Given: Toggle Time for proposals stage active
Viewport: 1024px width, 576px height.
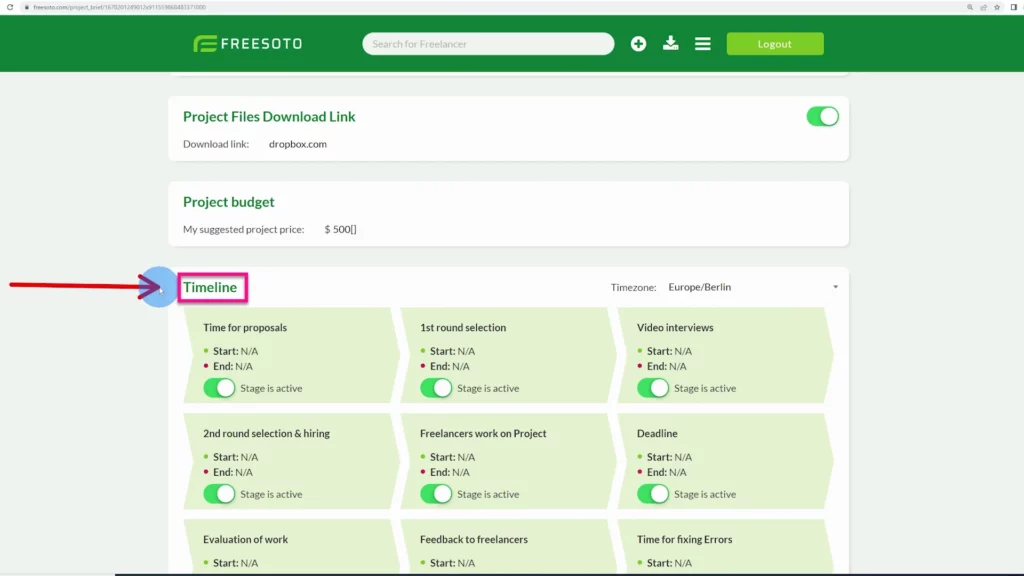Looking at the screenshot, I should (219, 388).
